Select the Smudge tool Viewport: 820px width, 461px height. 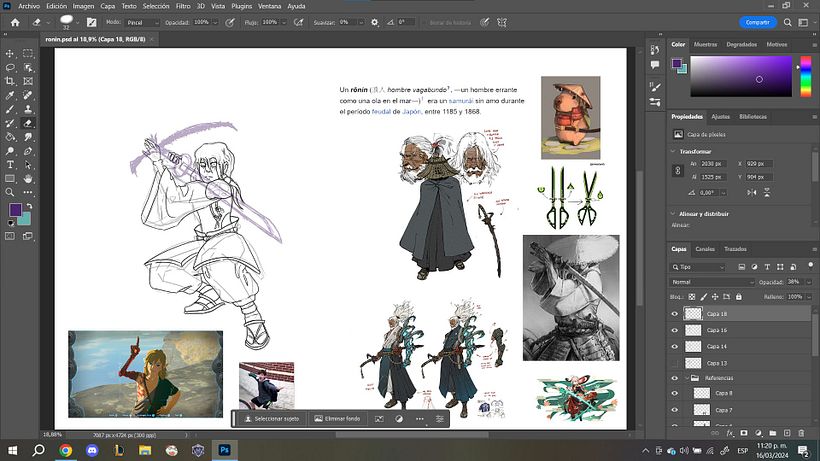pyautogui.click(x=28, y=137)
